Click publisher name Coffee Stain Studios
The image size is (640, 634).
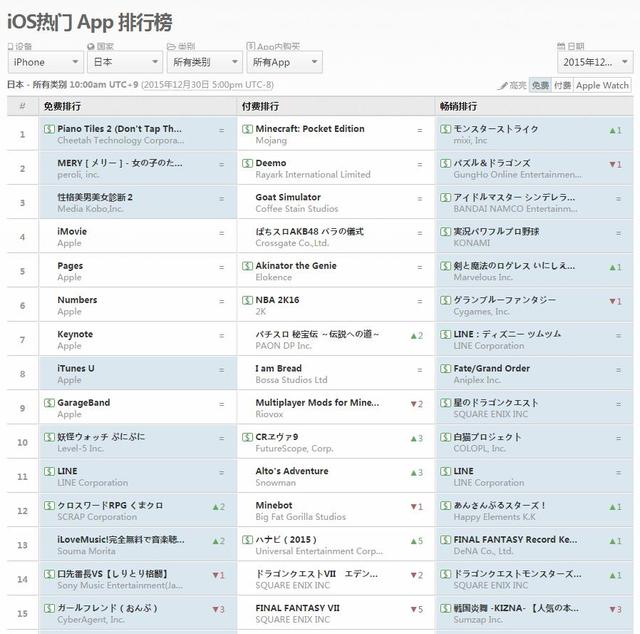pyautogui.click(x=297, y=209)
